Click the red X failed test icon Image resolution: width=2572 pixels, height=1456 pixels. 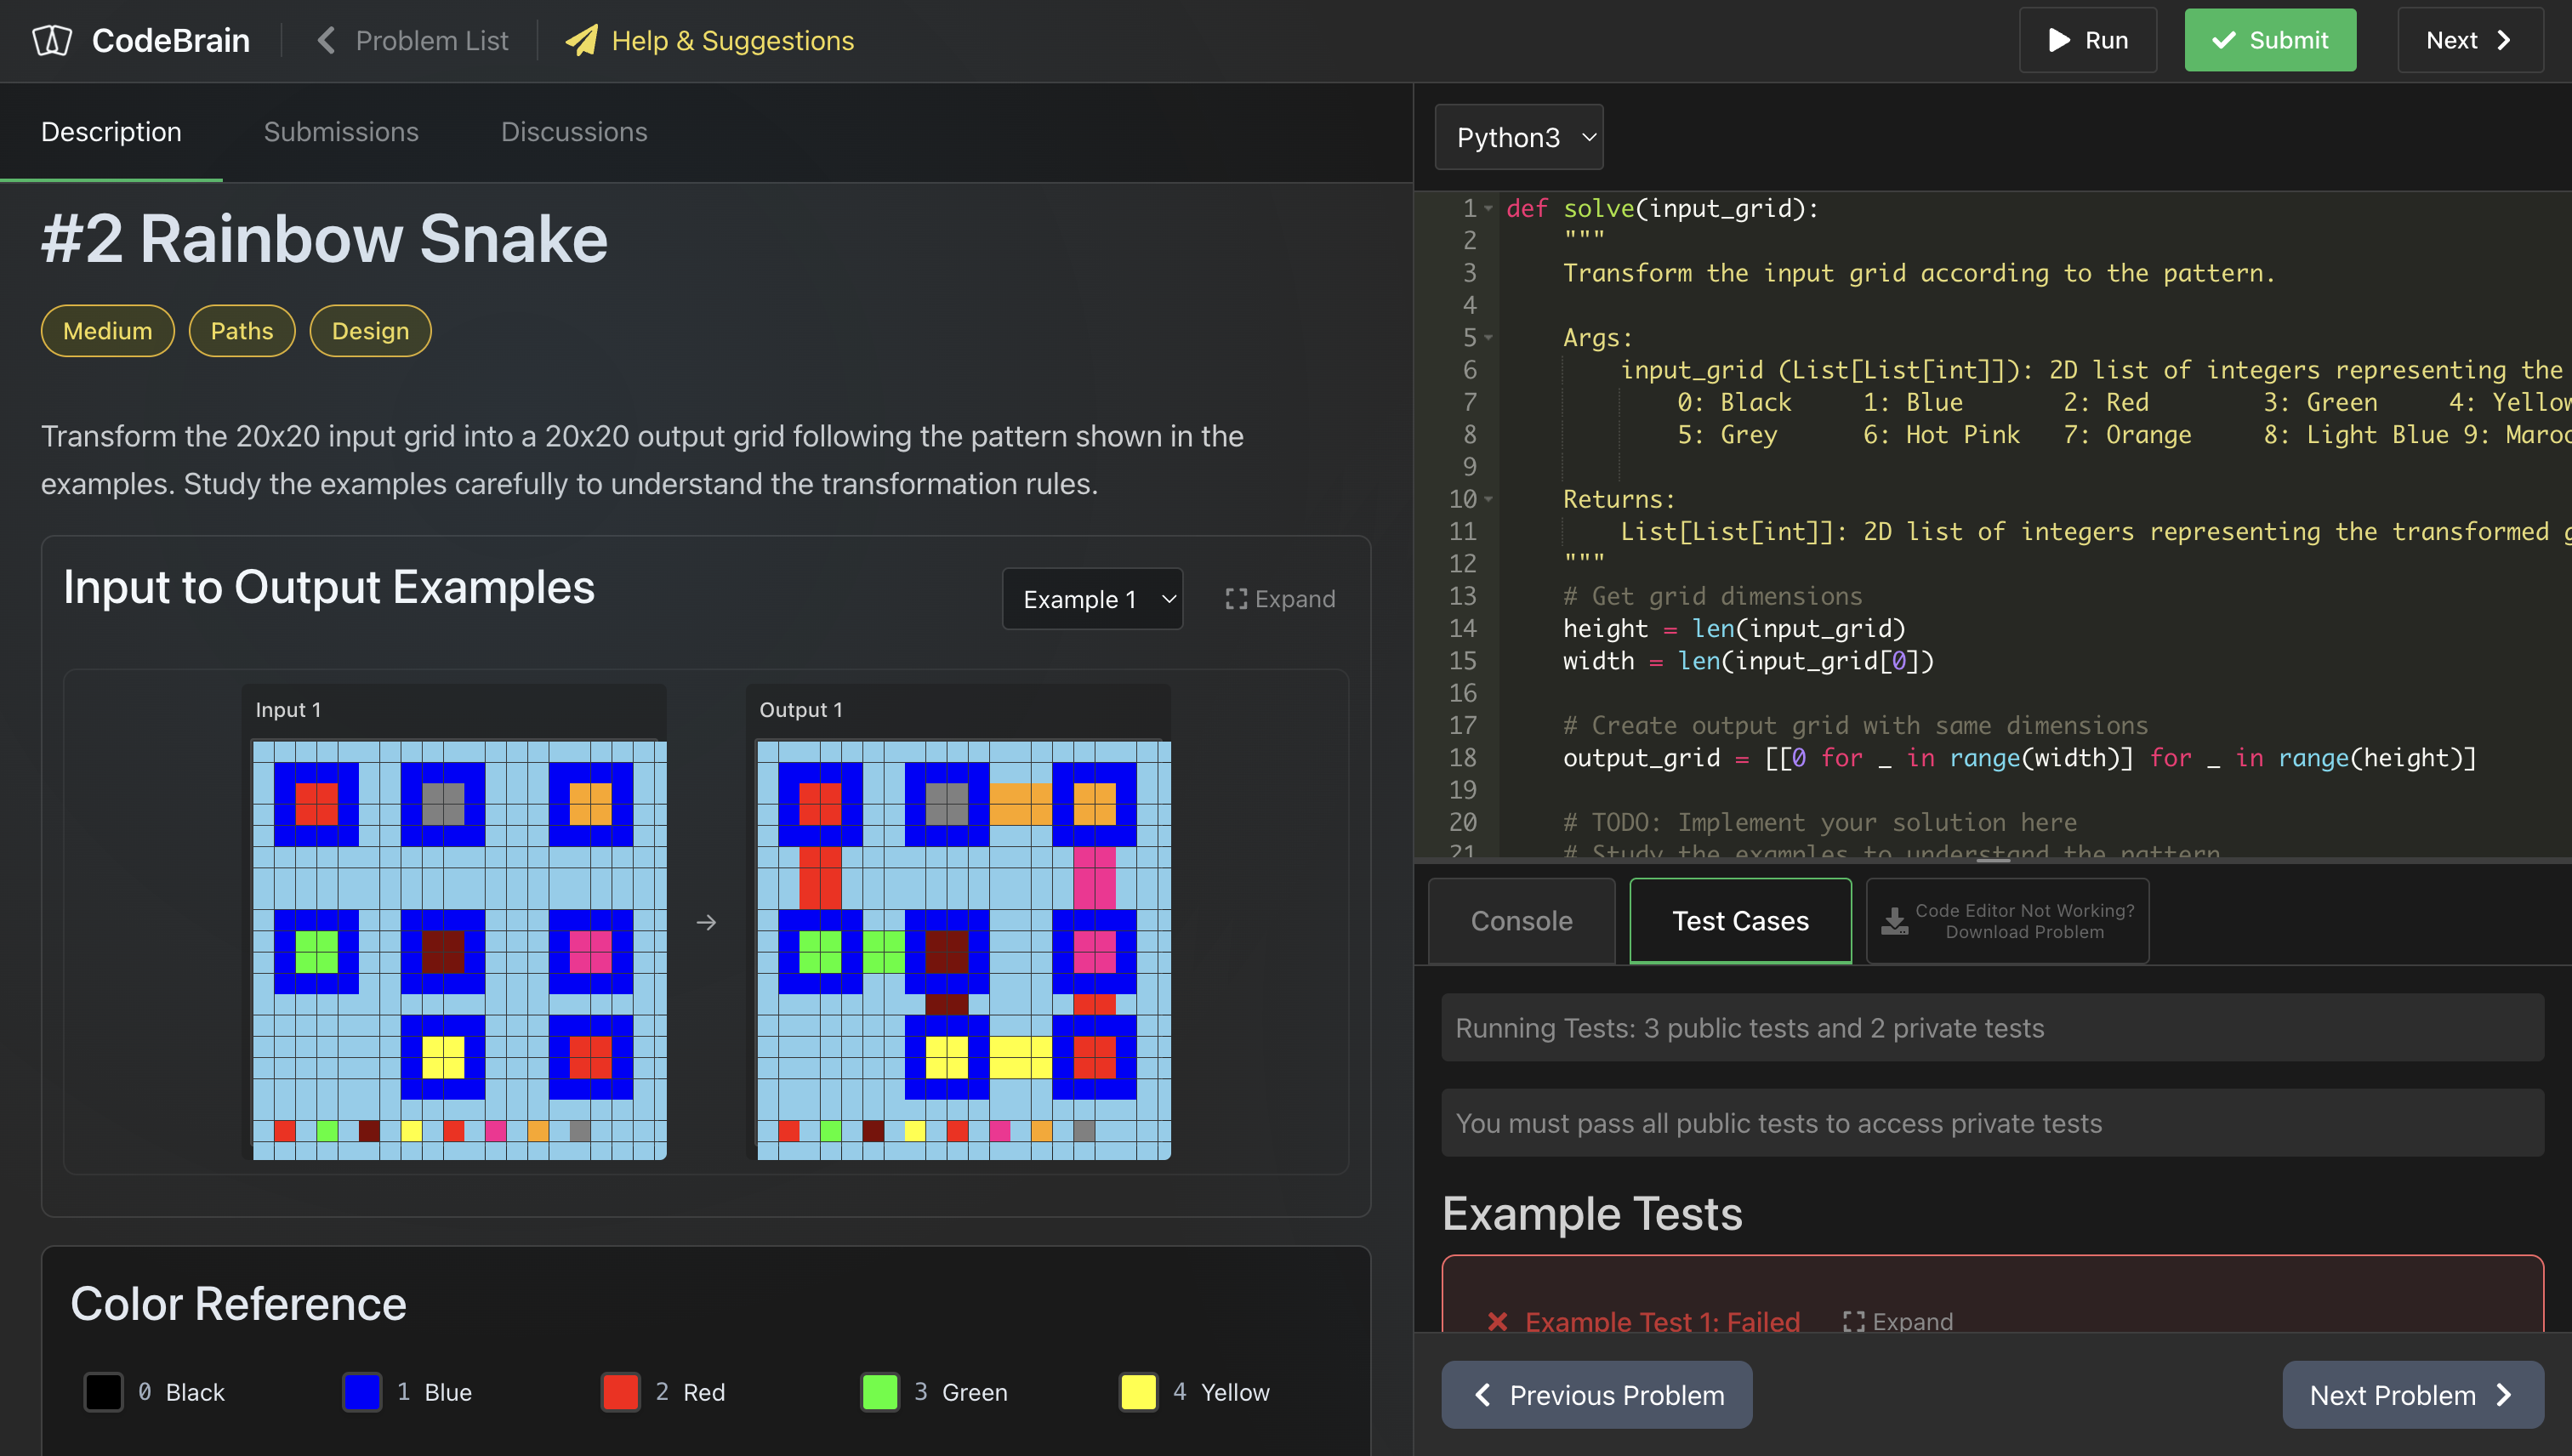pos(1497,1320)
